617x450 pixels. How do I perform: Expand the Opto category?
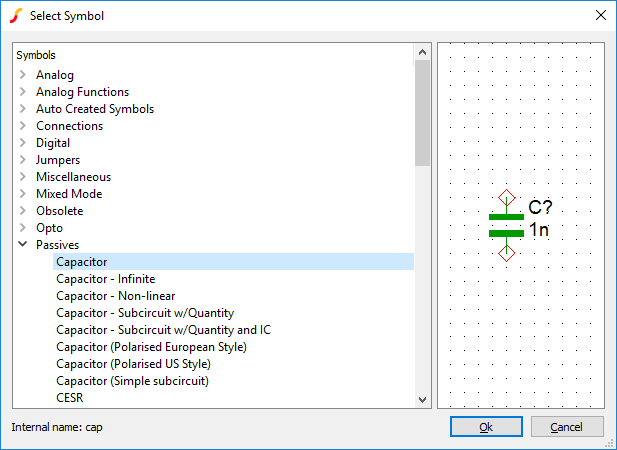[x=23, y=228]
